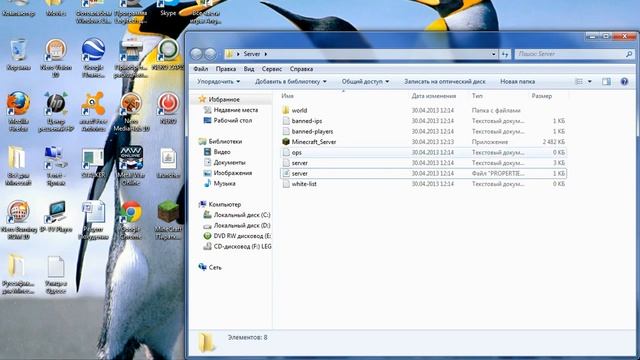Click the Explorer Forward arrow button
The width and height of the screenshot is (640, 360).
click(211, 54)
